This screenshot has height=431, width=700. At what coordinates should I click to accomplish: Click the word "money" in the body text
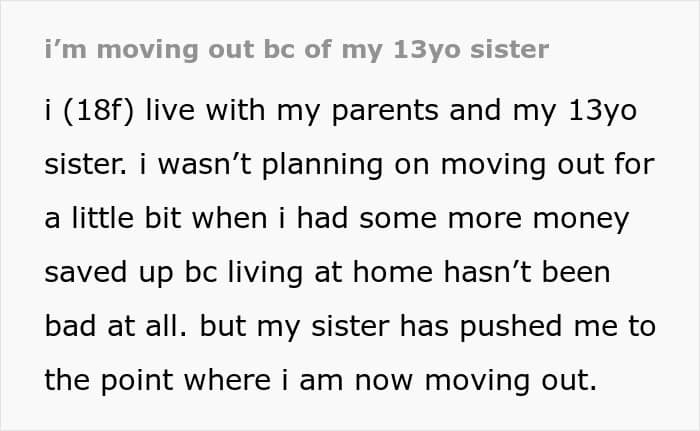tap(581, 220)
